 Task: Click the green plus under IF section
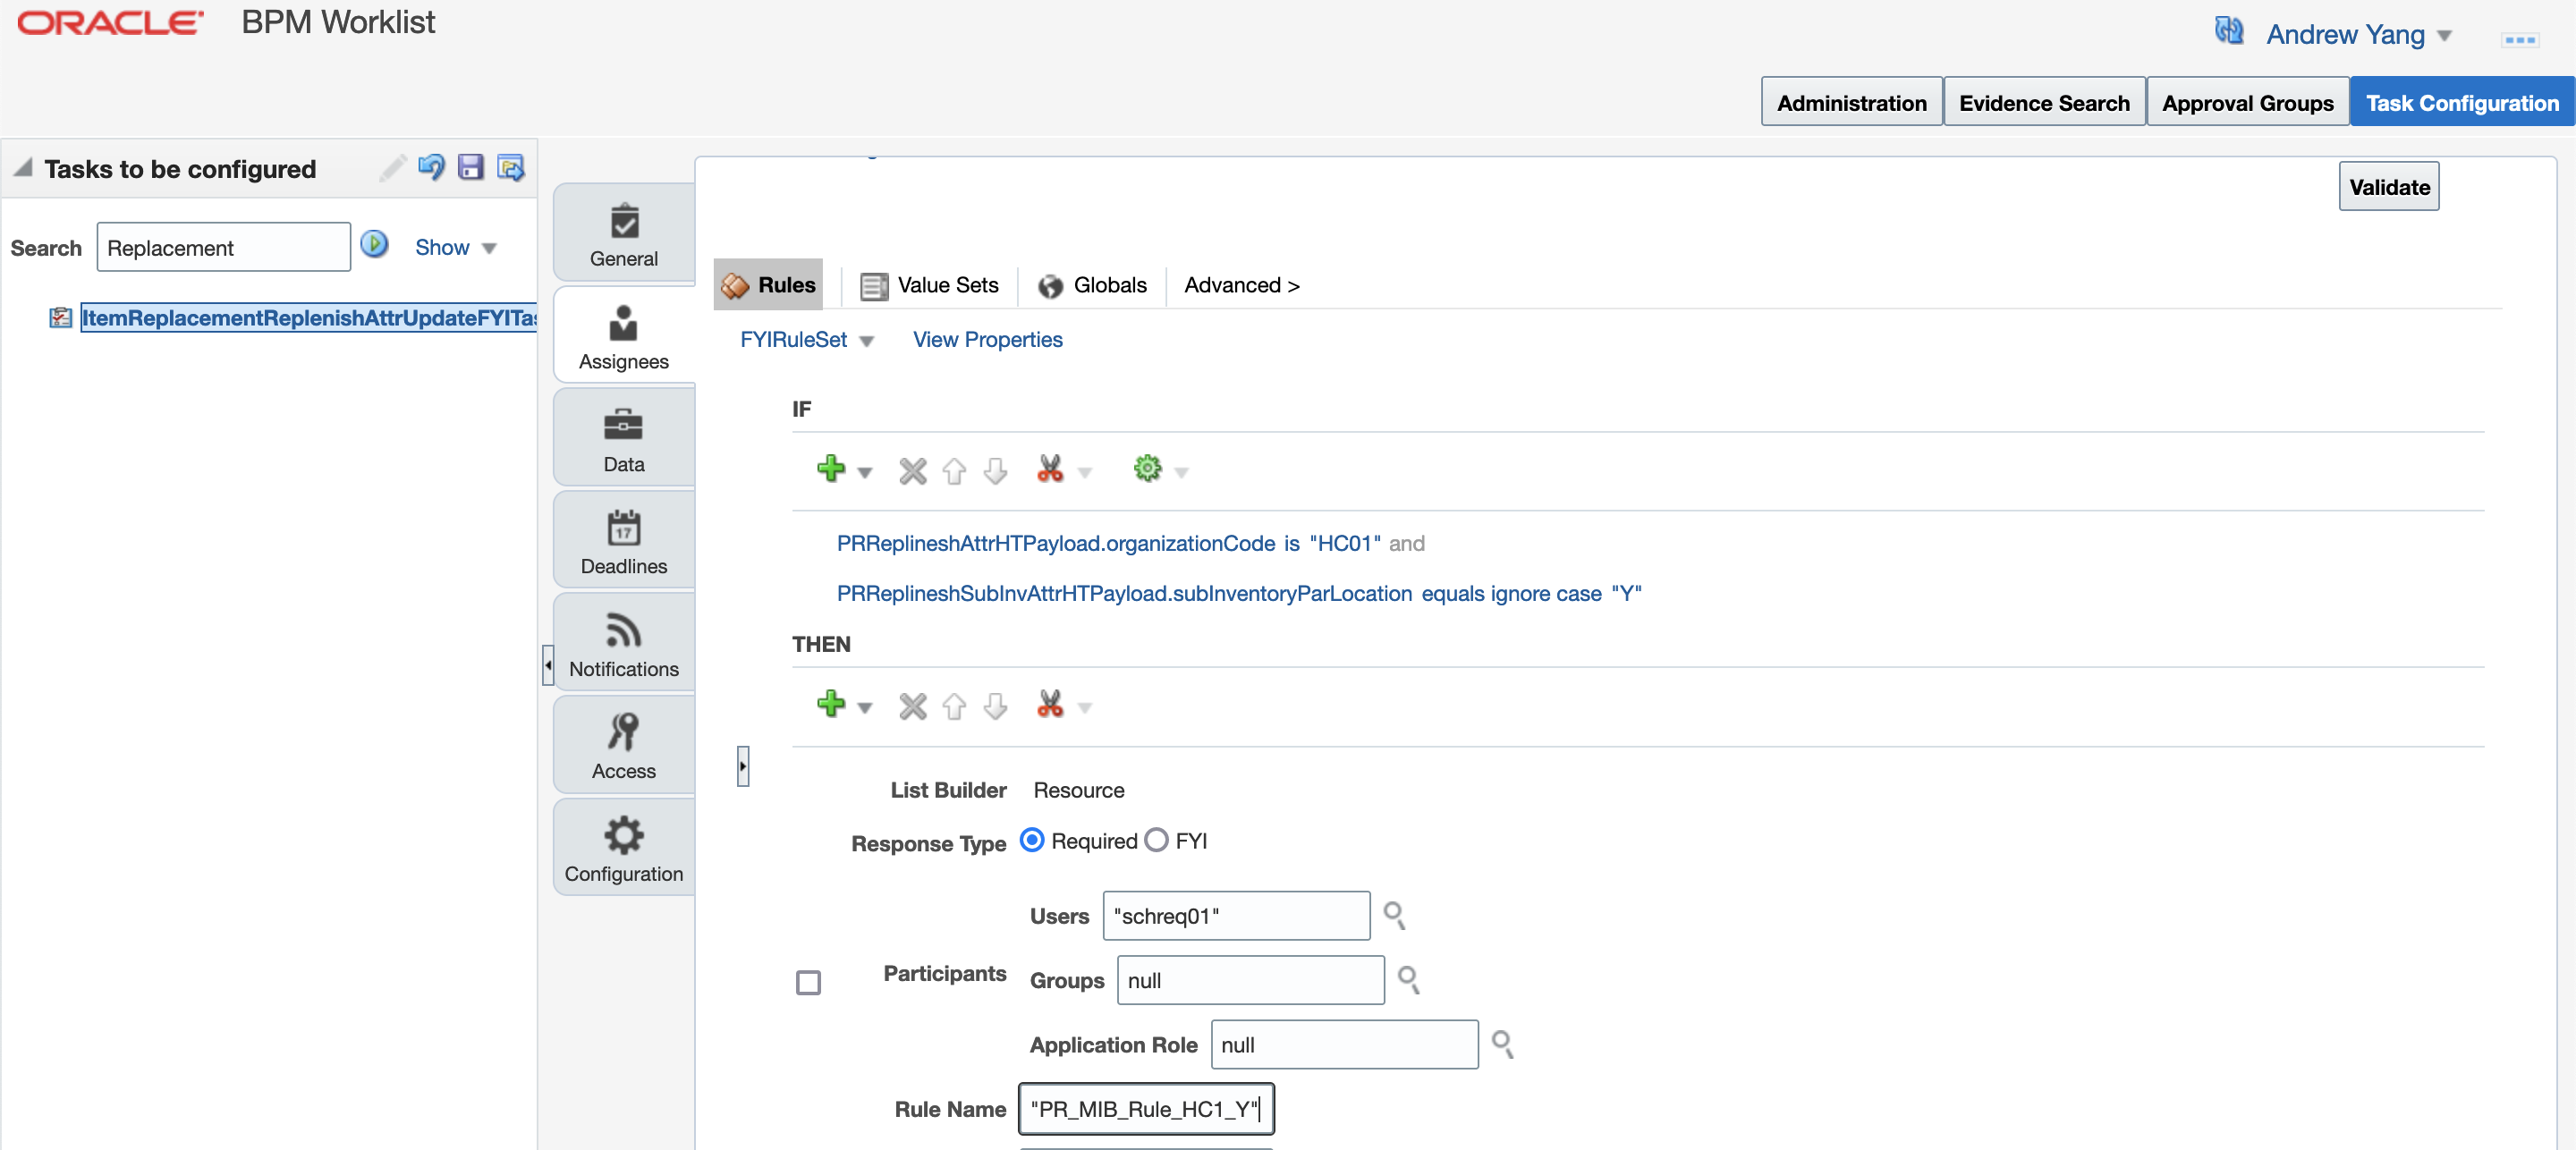click(x=830, y=469)
